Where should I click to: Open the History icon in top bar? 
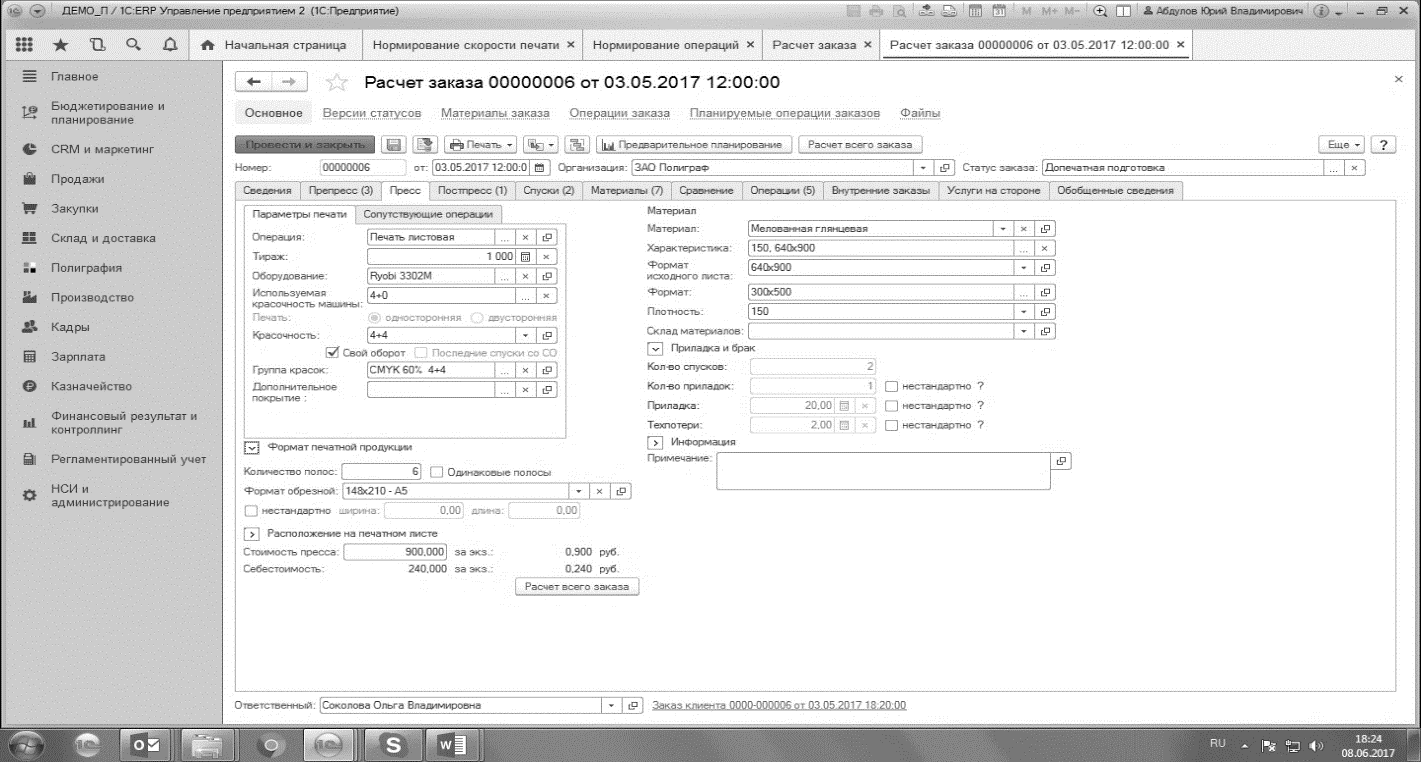click(x=97, y=45)
